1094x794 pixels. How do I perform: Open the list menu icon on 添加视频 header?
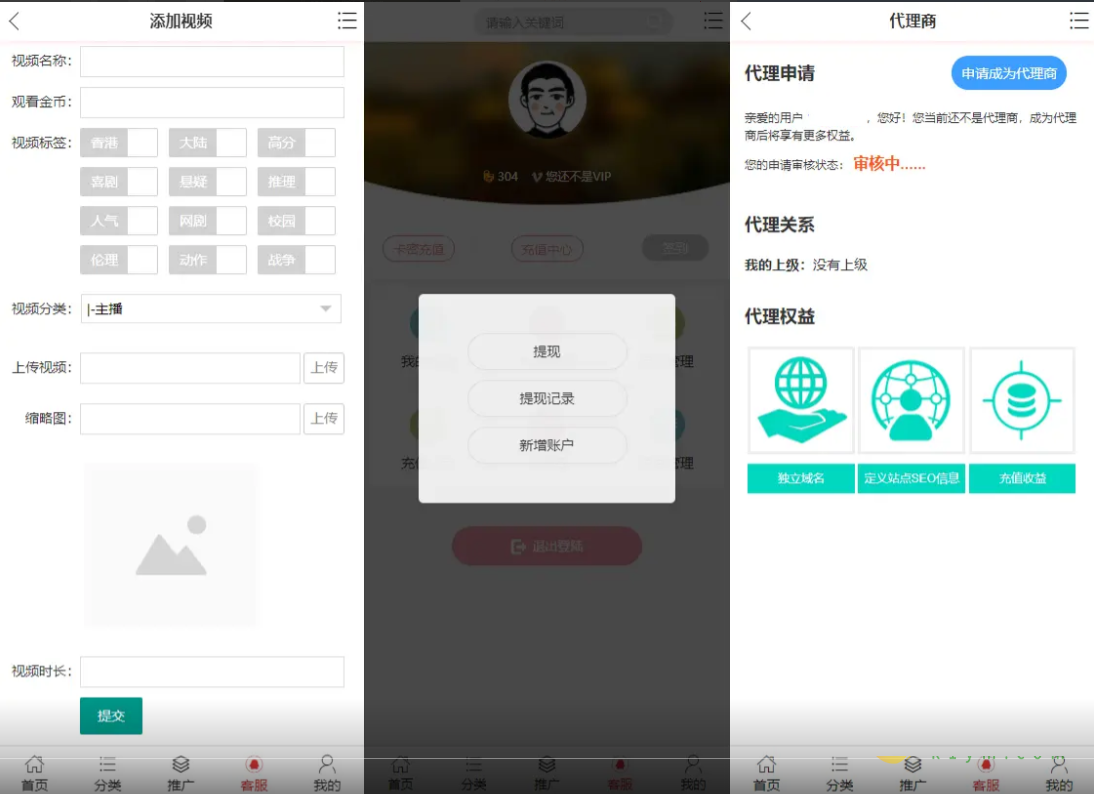coord(347,21)
